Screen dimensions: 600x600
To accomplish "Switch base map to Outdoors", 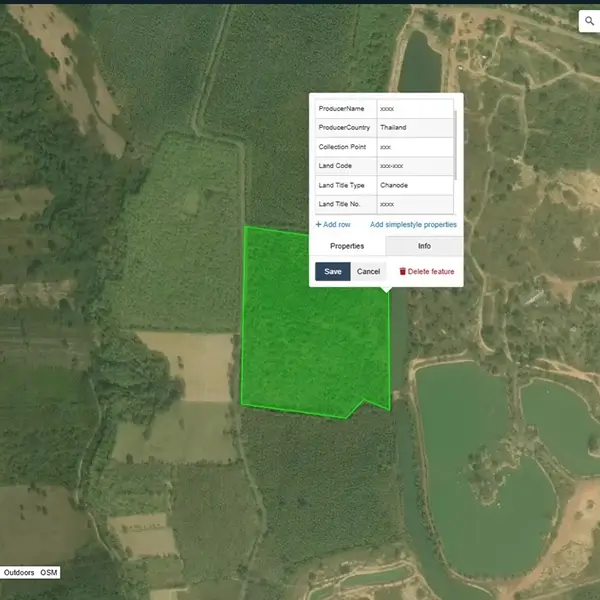I will pos(19,573).
